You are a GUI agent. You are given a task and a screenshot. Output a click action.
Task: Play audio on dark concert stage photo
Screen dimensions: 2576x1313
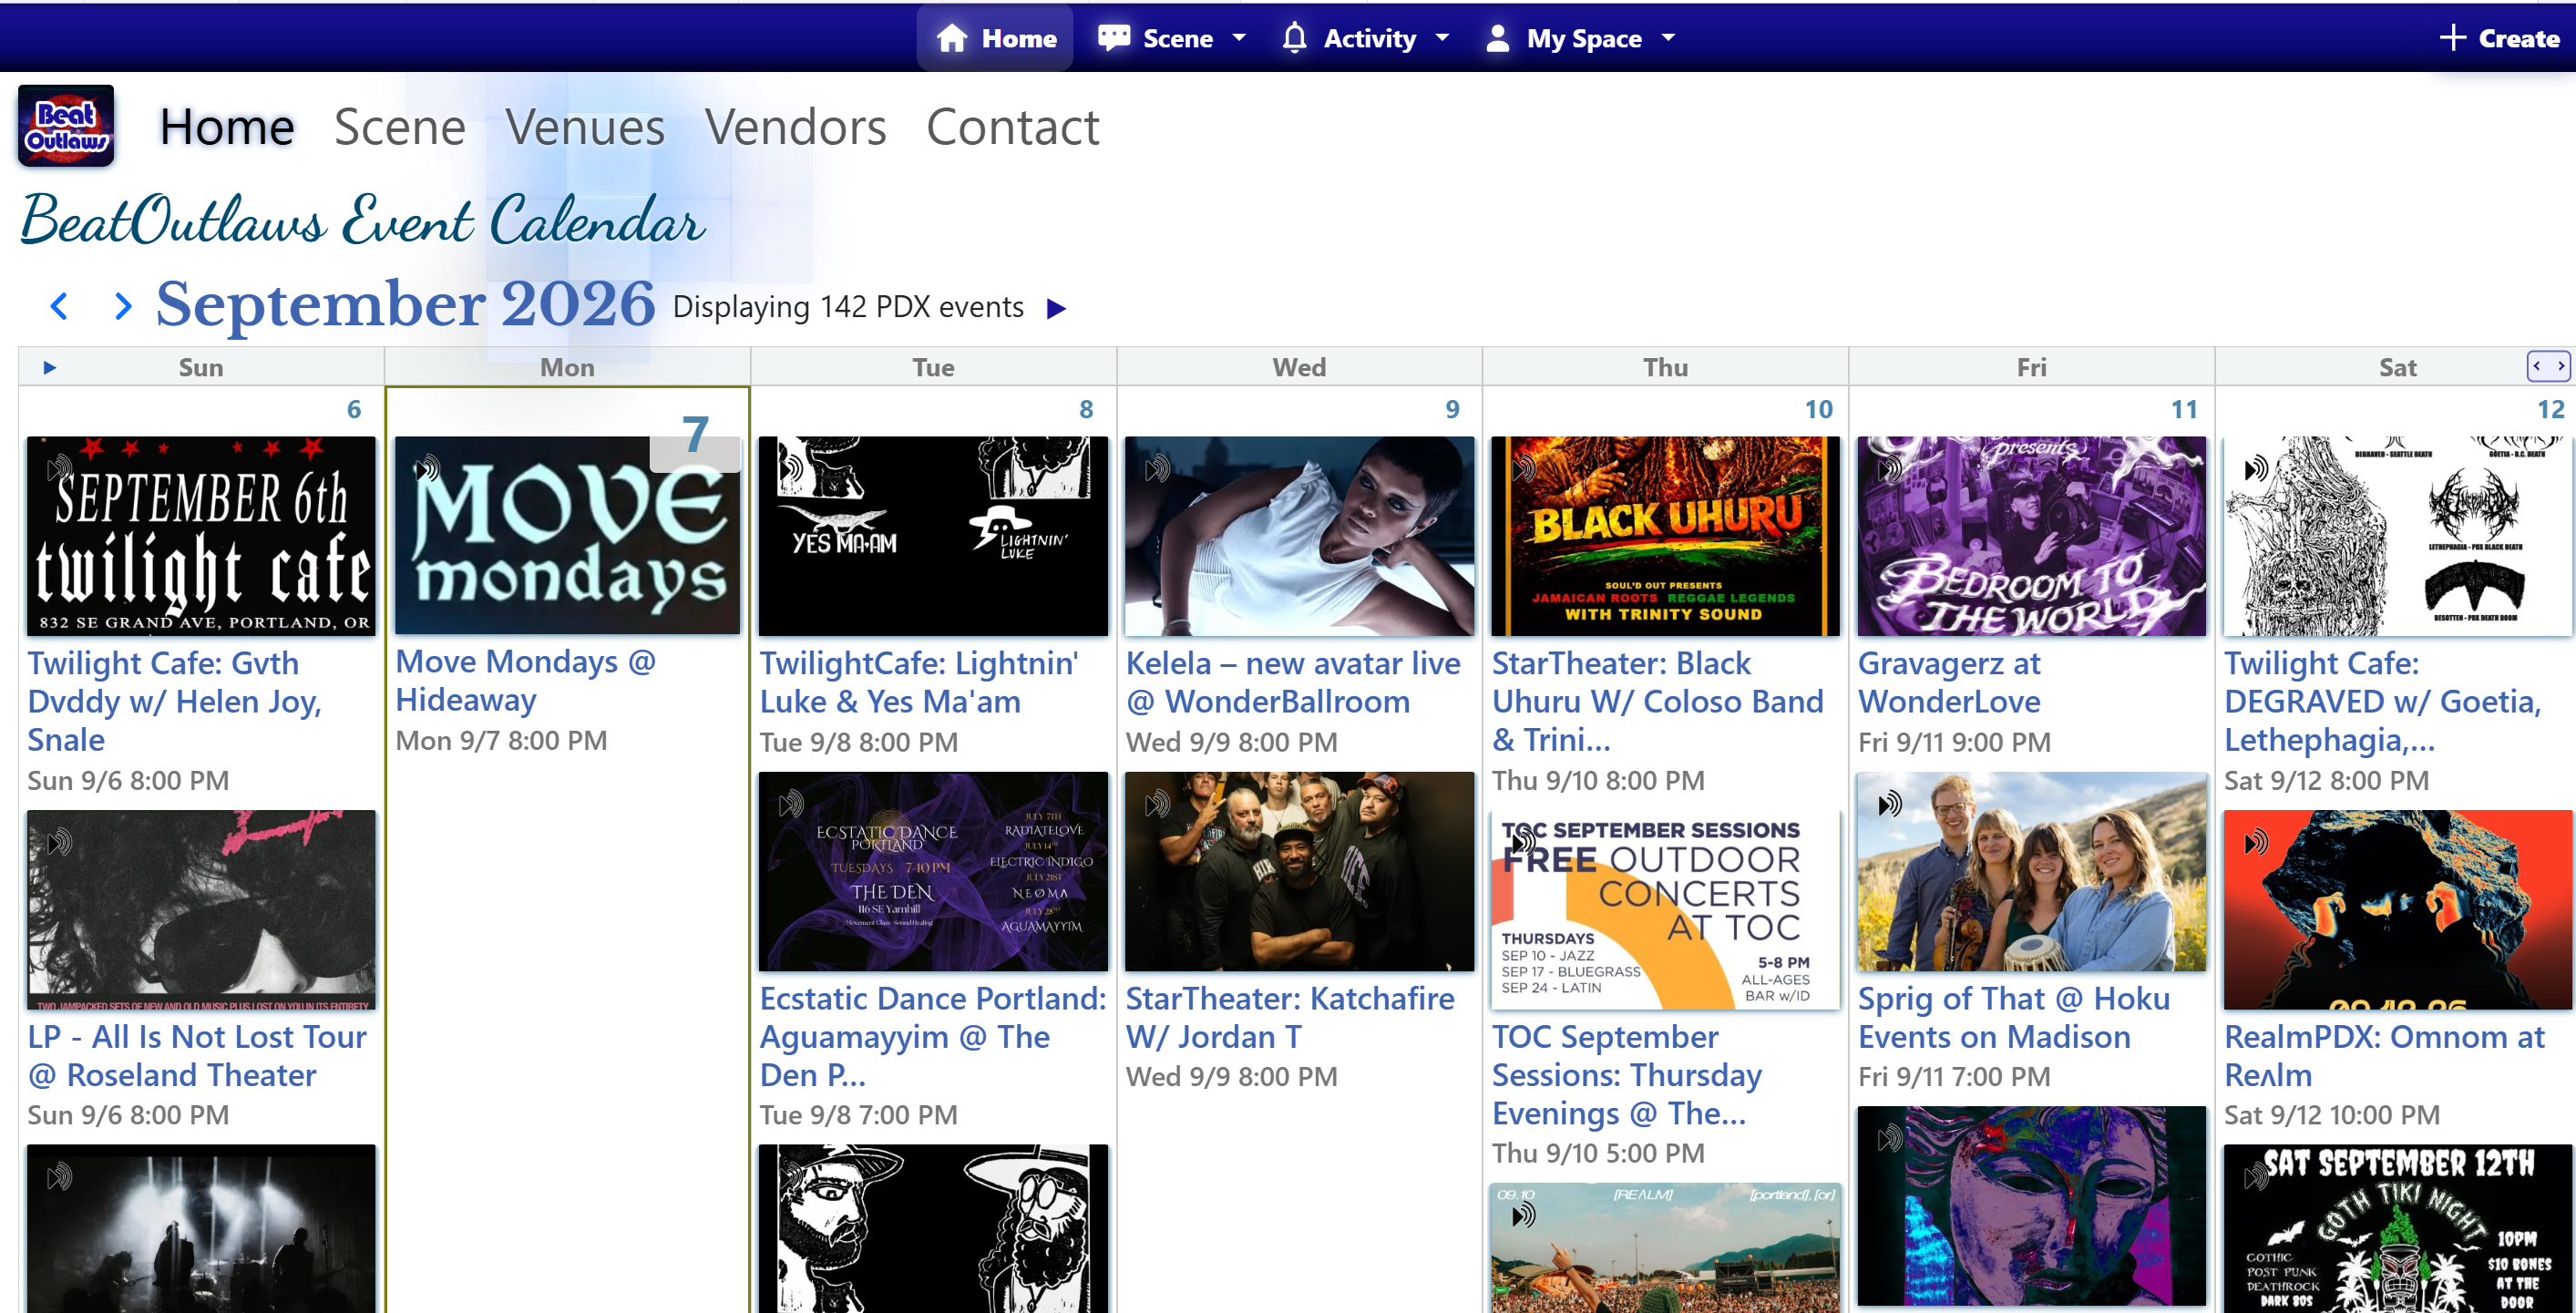60,1177
